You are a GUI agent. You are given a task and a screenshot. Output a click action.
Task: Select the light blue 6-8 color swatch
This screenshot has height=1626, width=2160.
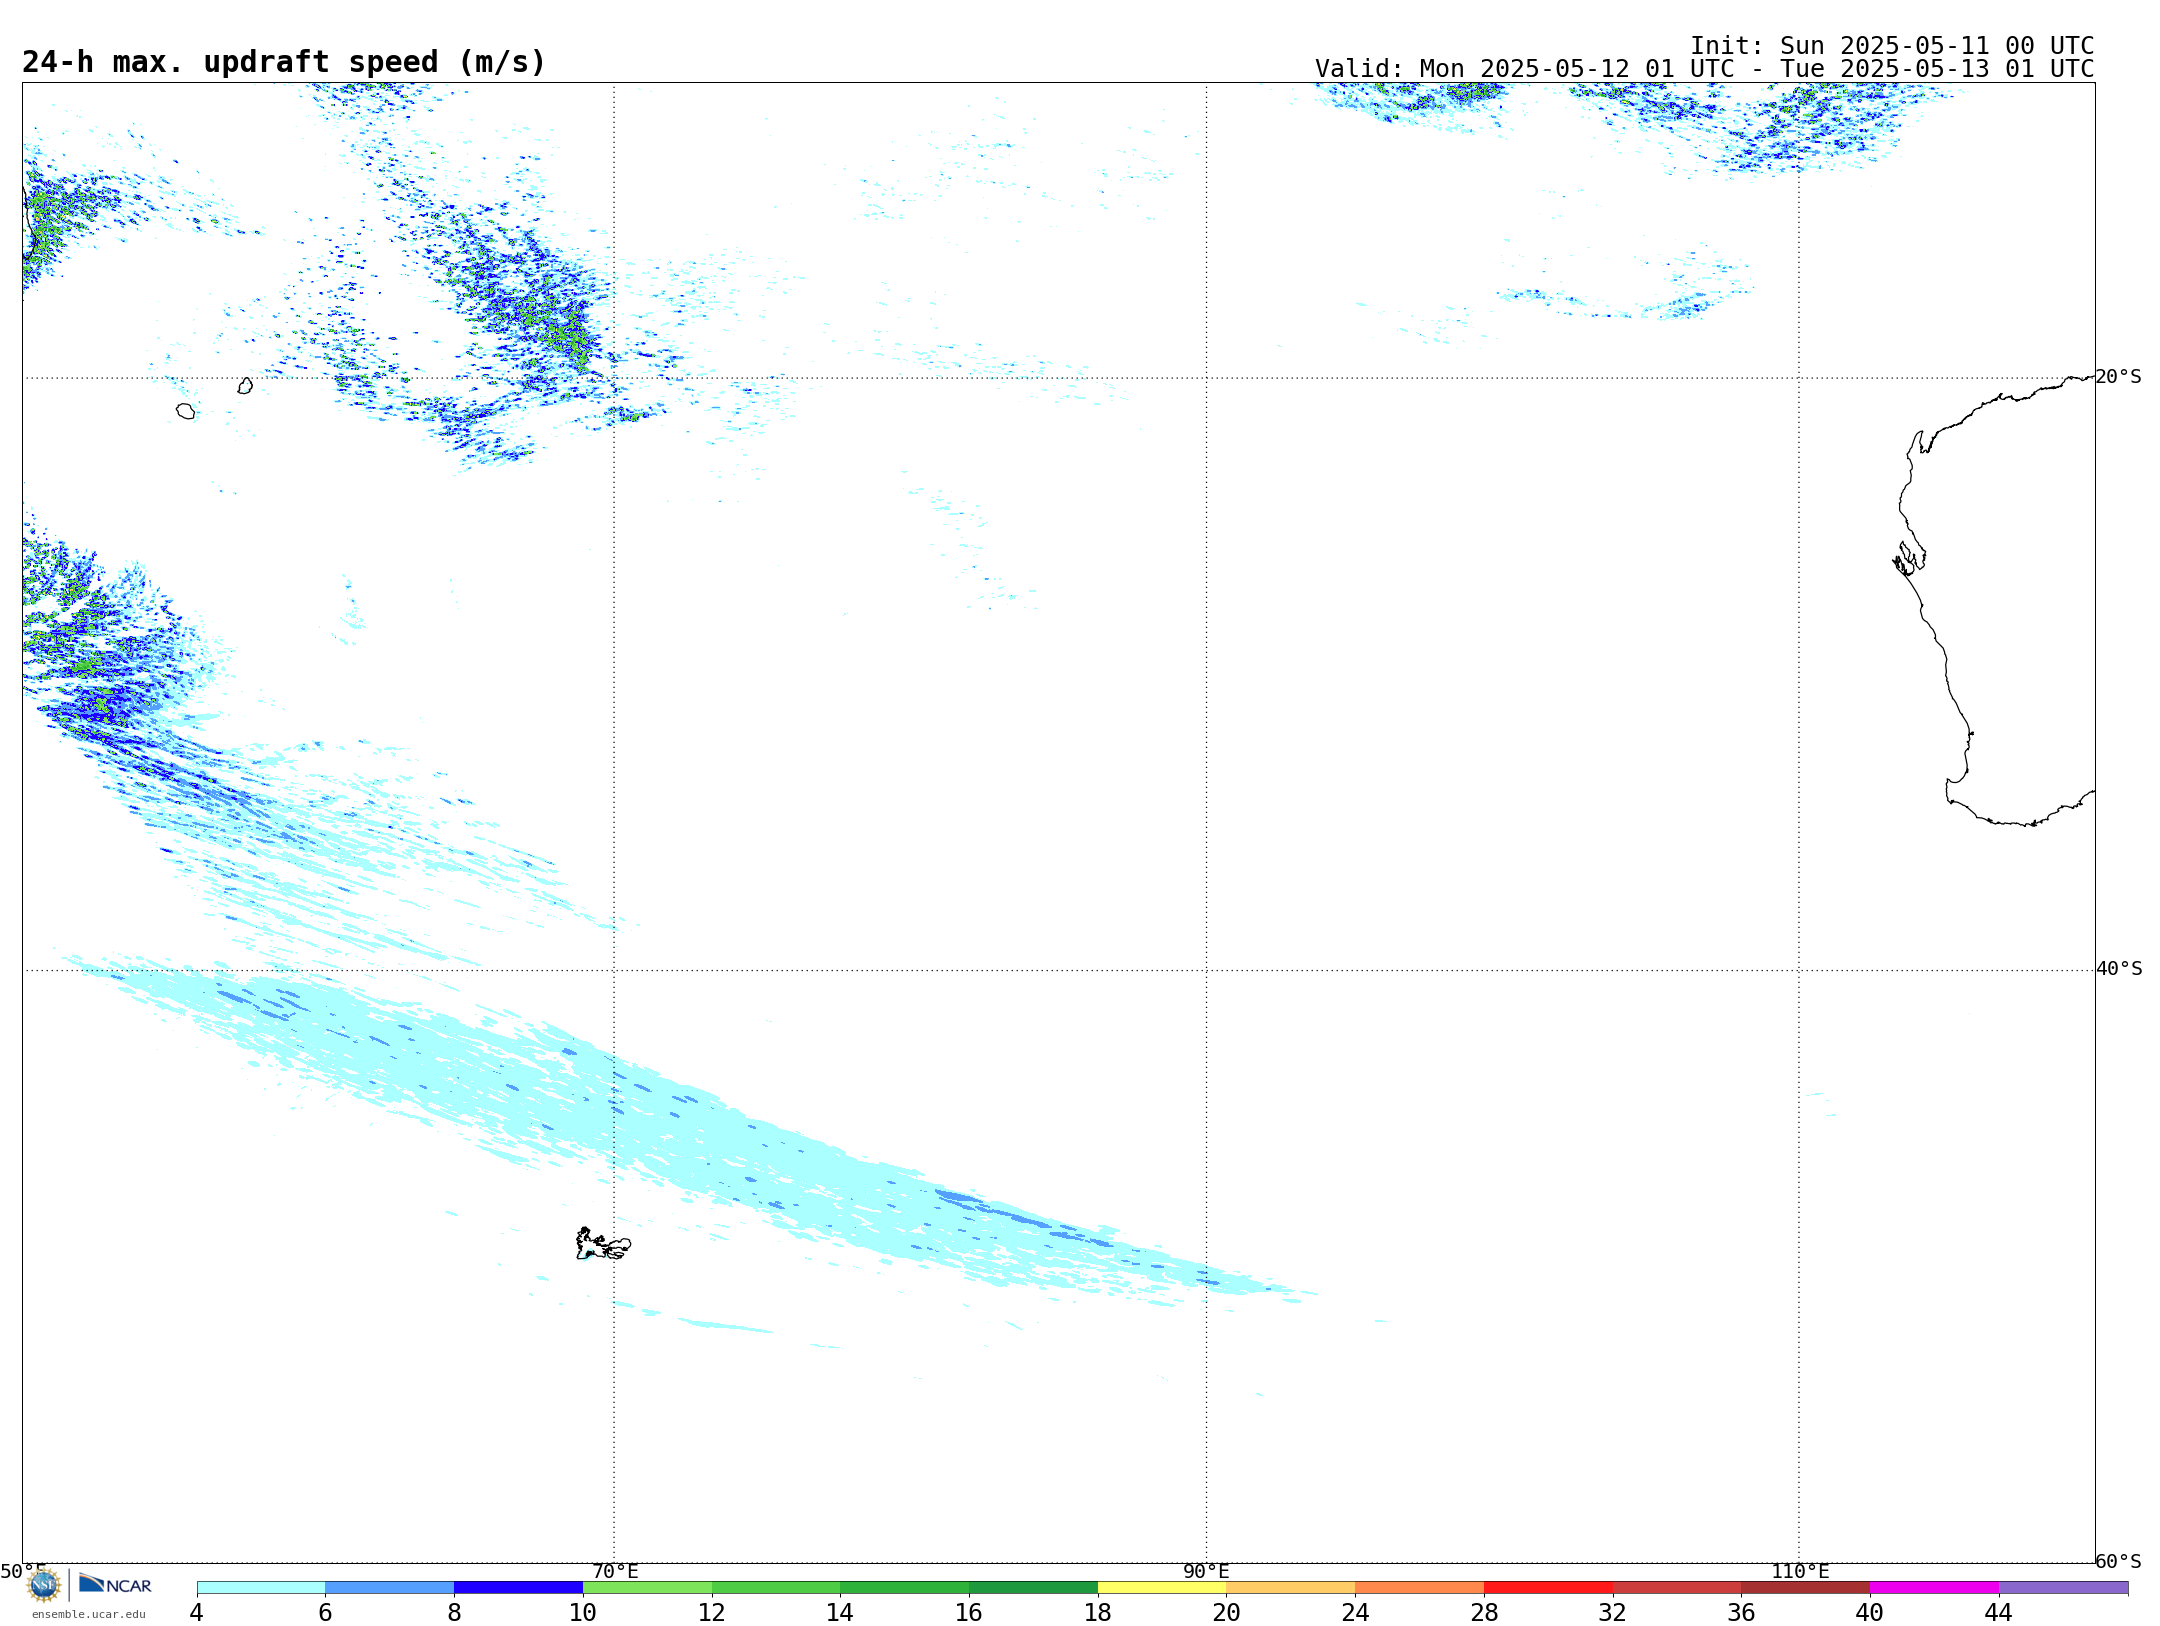click(390, 1587)
